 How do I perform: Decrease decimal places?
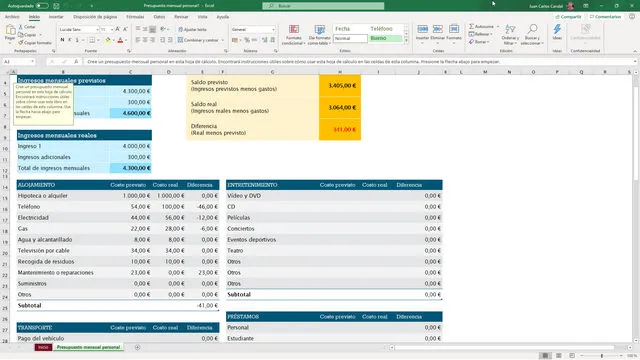(272, 40)
